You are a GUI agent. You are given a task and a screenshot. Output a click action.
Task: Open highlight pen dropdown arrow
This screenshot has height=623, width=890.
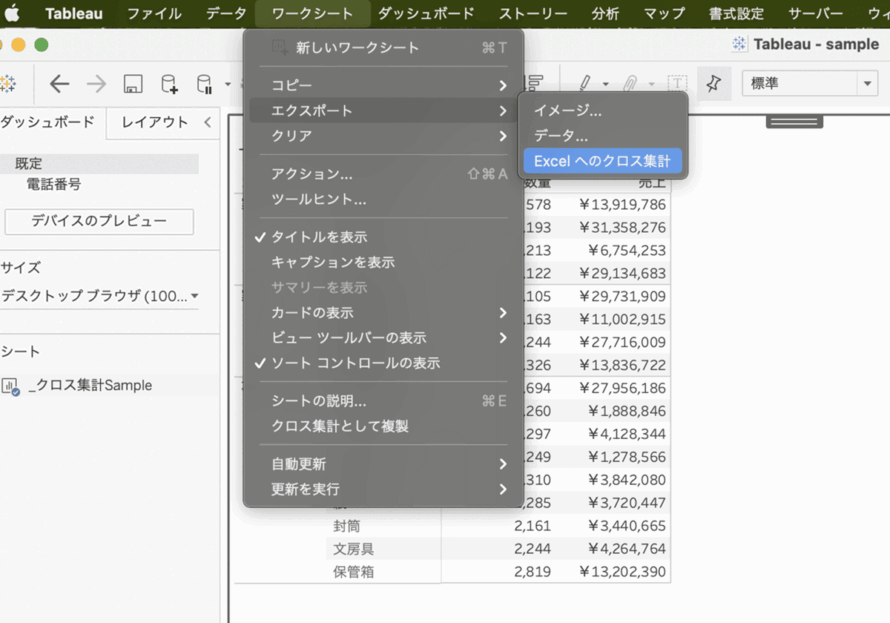[606, 84]
